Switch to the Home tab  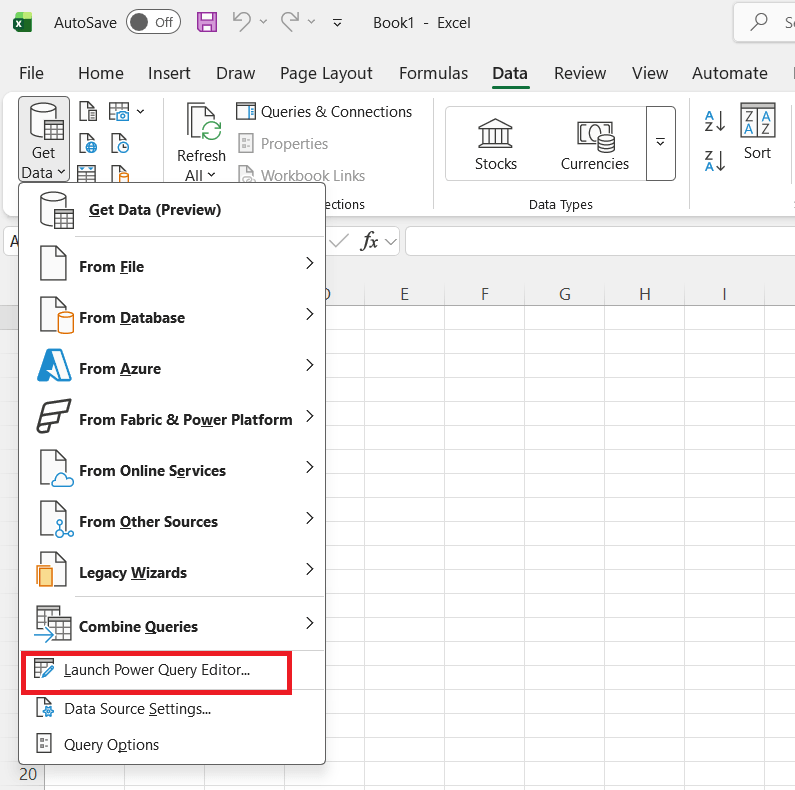coord(101,74)
